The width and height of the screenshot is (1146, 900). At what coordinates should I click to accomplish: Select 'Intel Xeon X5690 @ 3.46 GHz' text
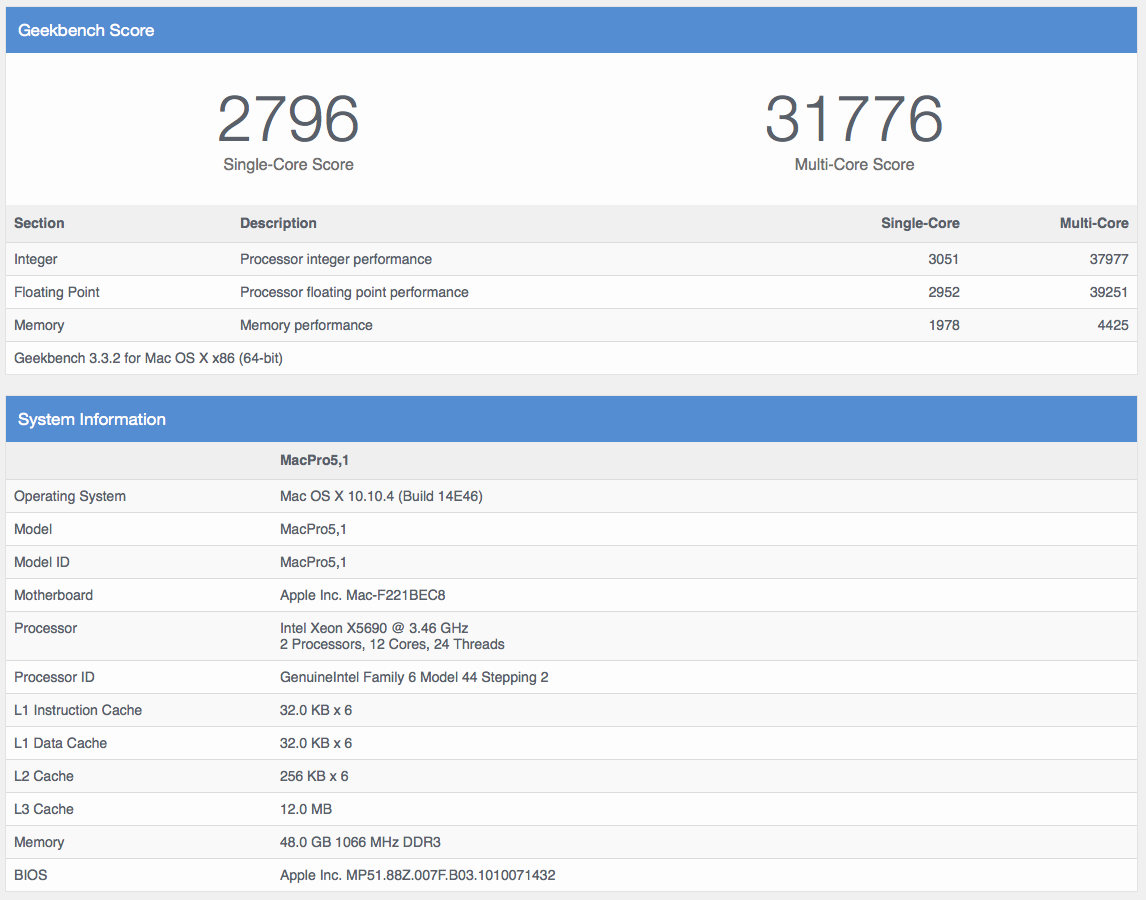point(374,628)
